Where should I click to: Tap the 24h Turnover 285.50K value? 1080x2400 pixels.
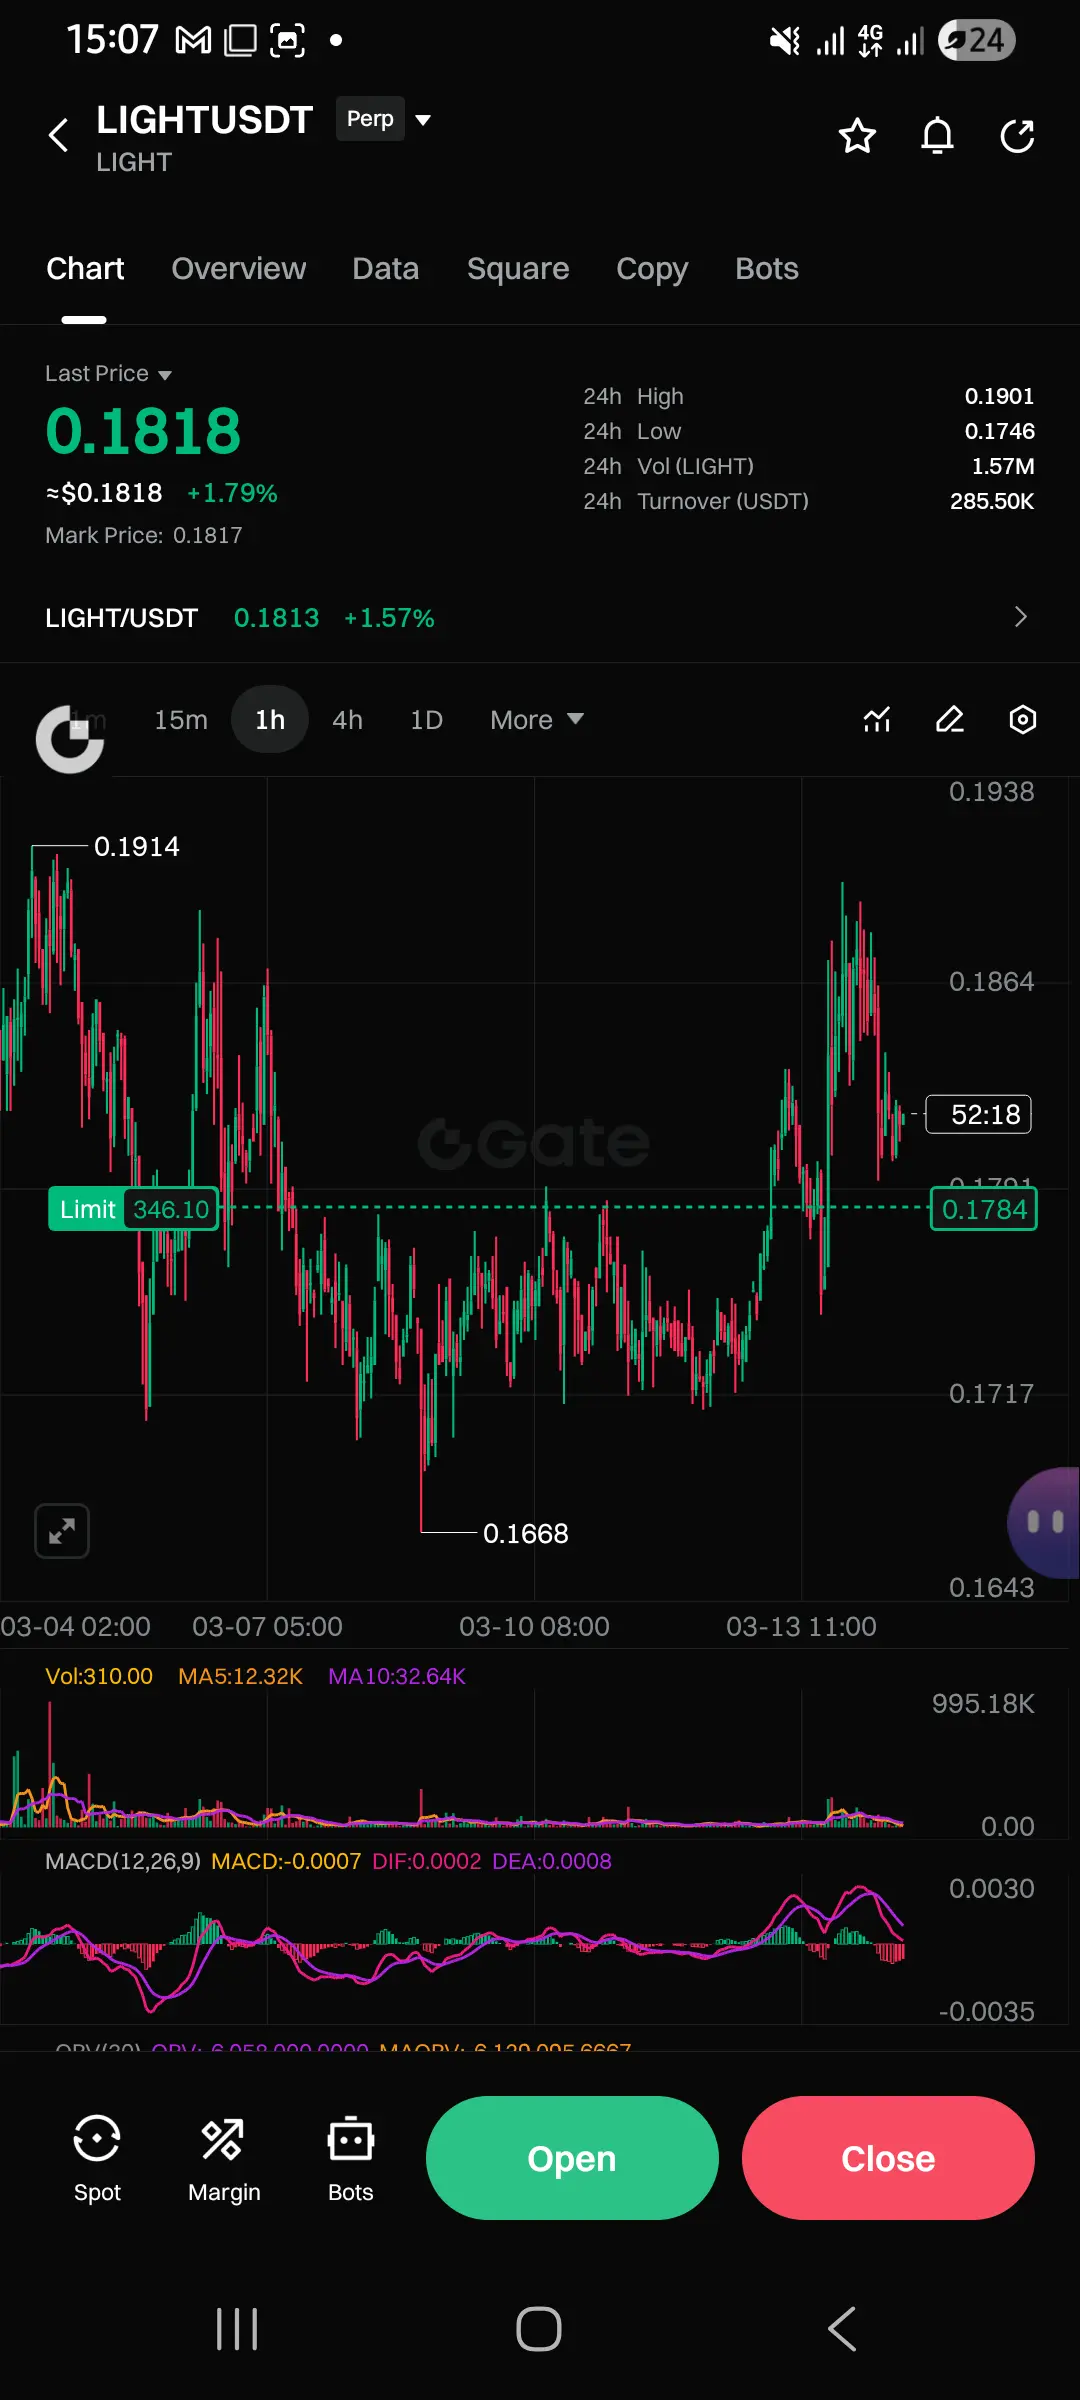[x=992, y=501]
